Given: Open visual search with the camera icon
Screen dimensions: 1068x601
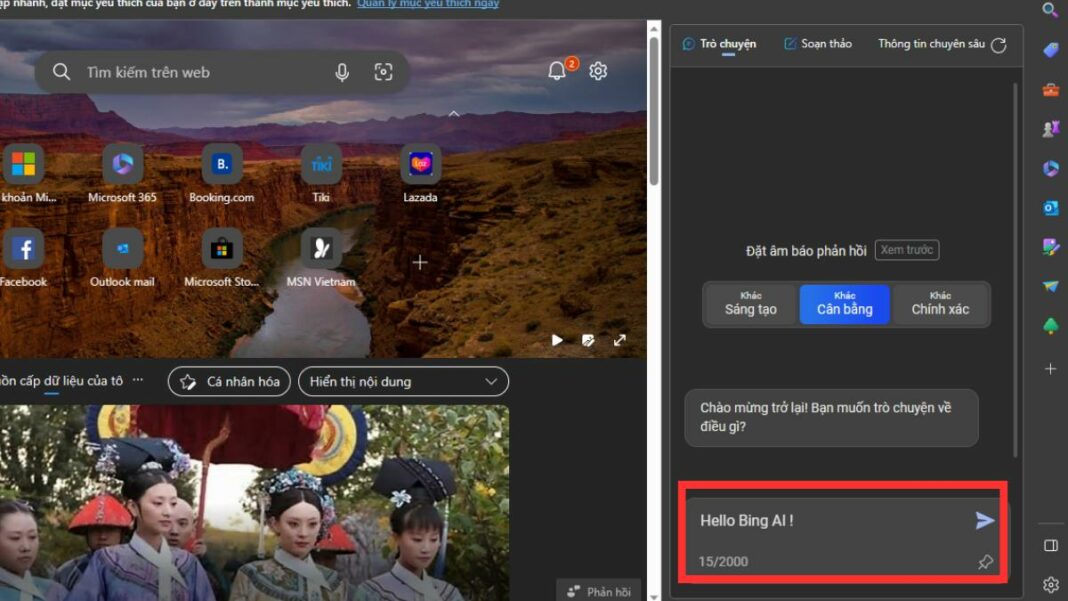Looking at the screenshot, I should [x=384, y=71].
